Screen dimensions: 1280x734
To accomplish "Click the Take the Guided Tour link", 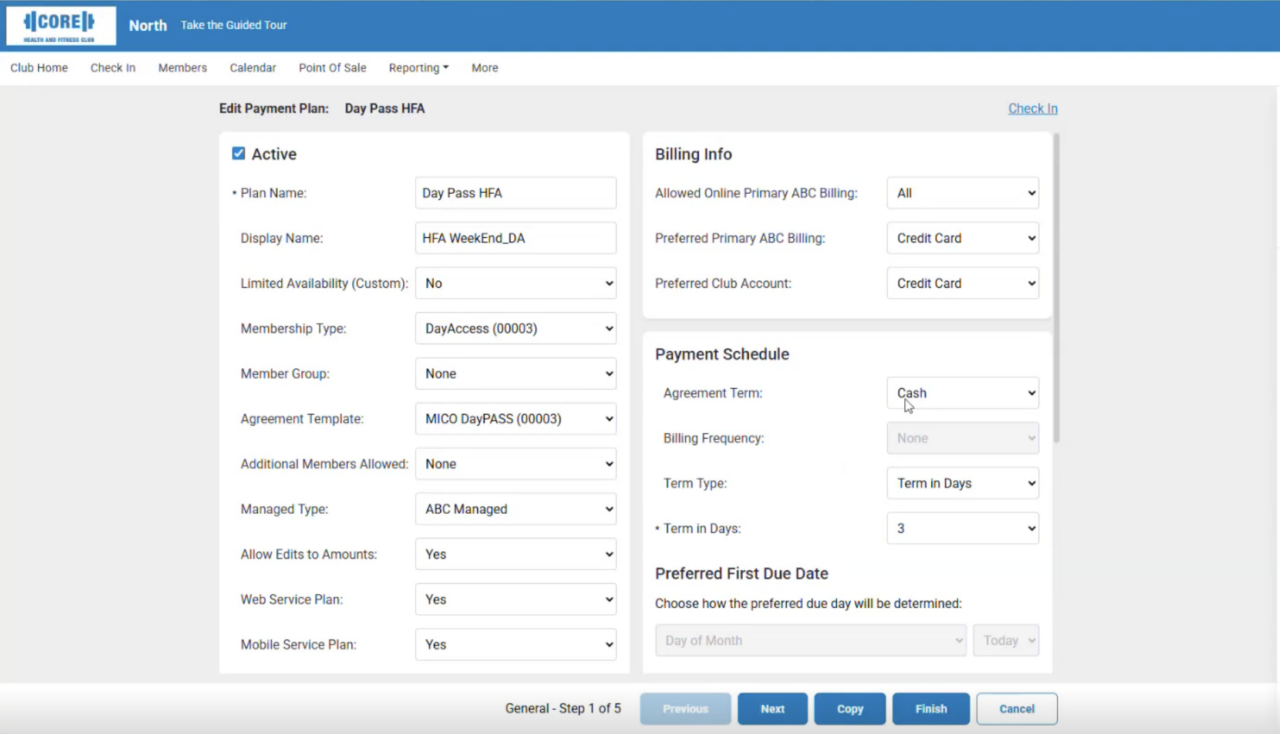I will tap(234, 25).
